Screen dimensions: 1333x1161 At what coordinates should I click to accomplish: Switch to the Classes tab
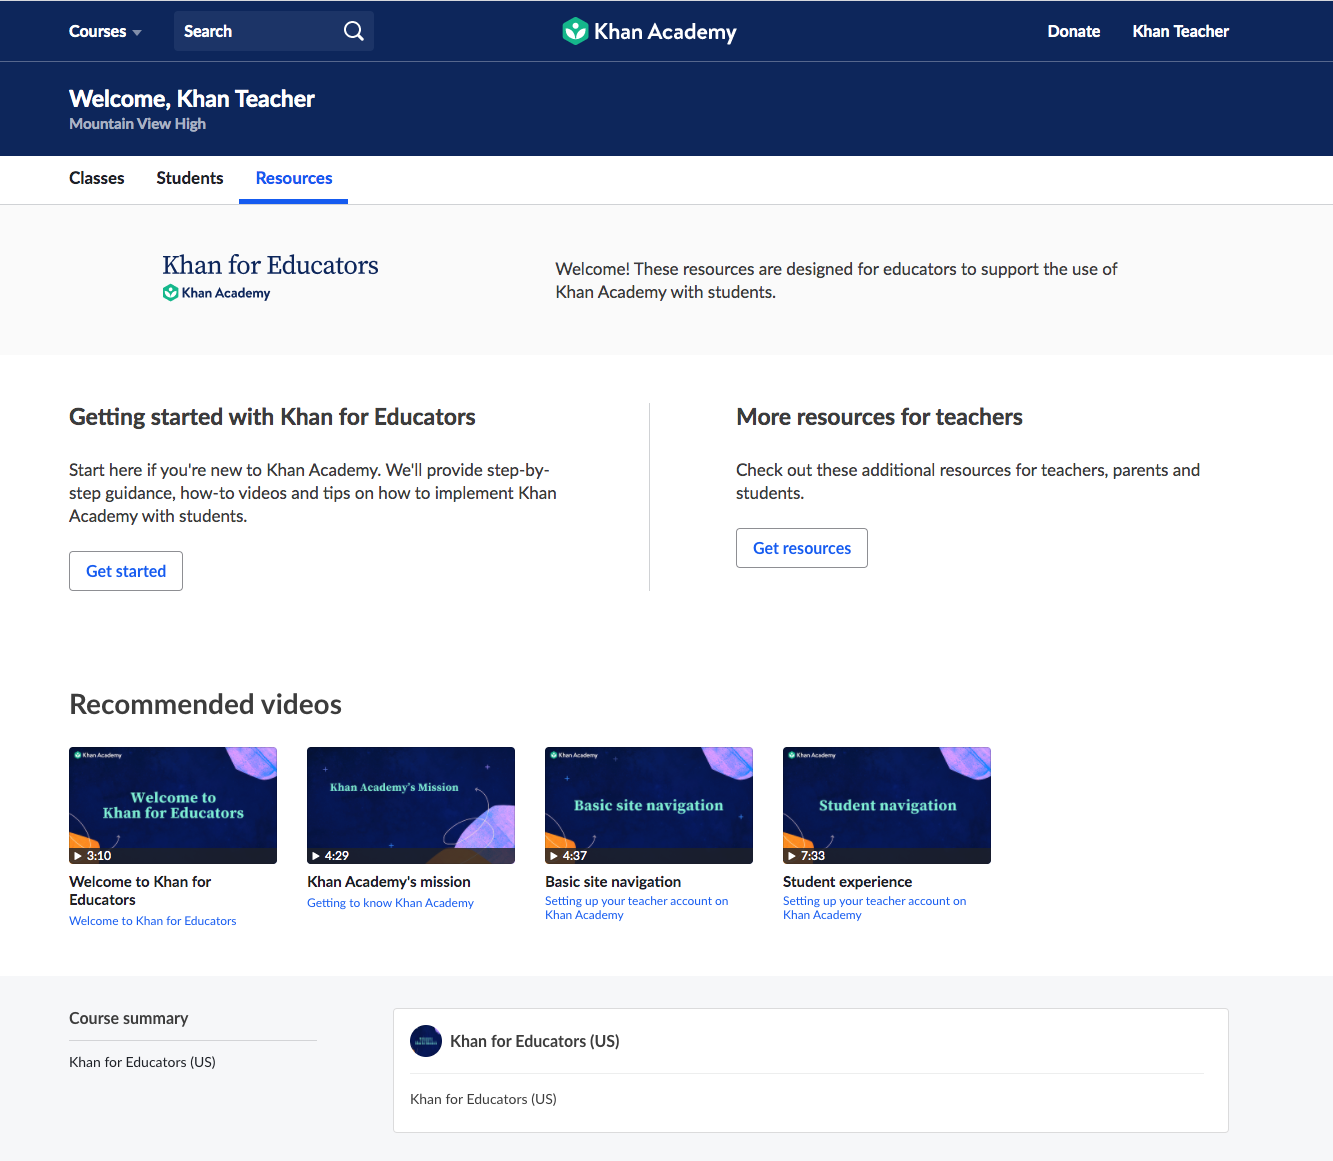[97, 178]
